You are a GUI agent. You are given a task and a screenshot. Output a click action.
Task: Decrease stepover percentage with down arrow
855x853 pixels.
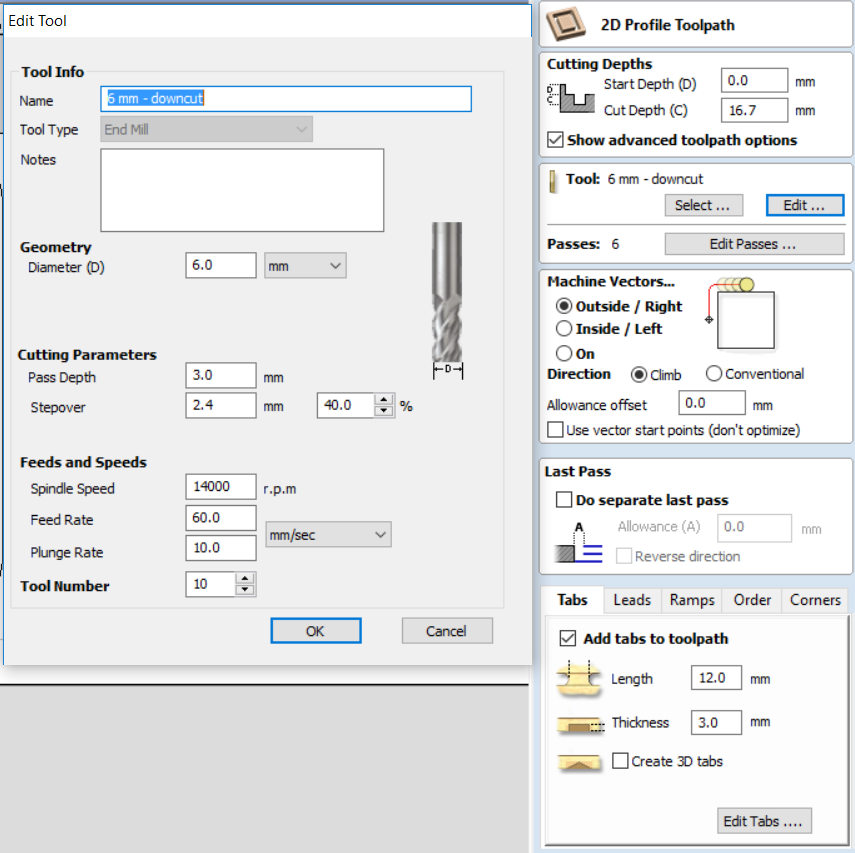coord(384,411)
